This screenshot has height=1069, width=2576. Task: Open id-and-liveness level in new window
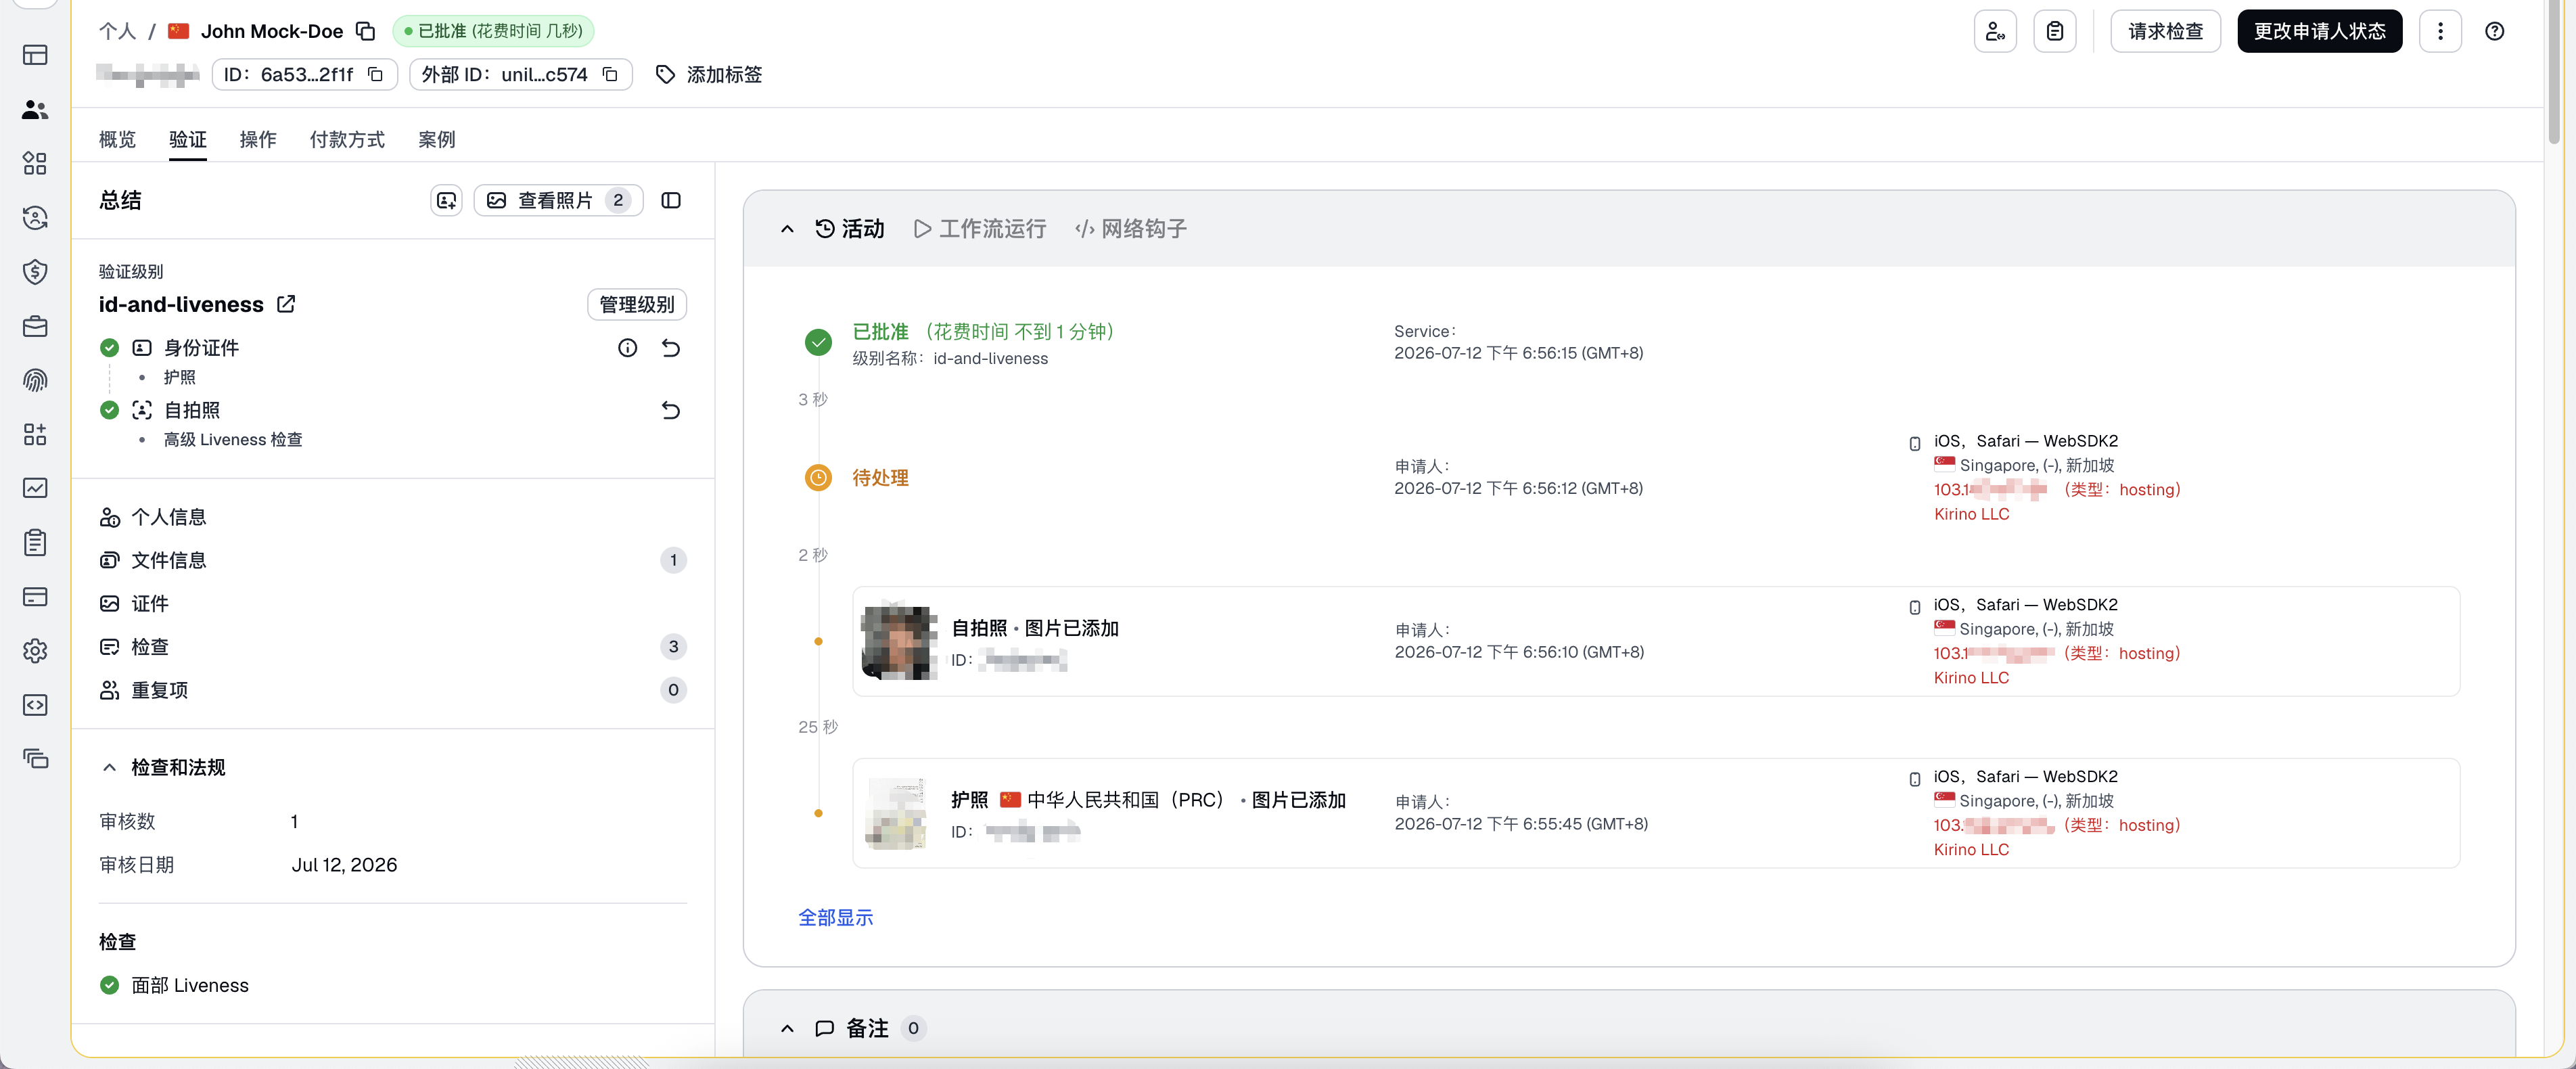pyautogui.click(x=286, y=304)
